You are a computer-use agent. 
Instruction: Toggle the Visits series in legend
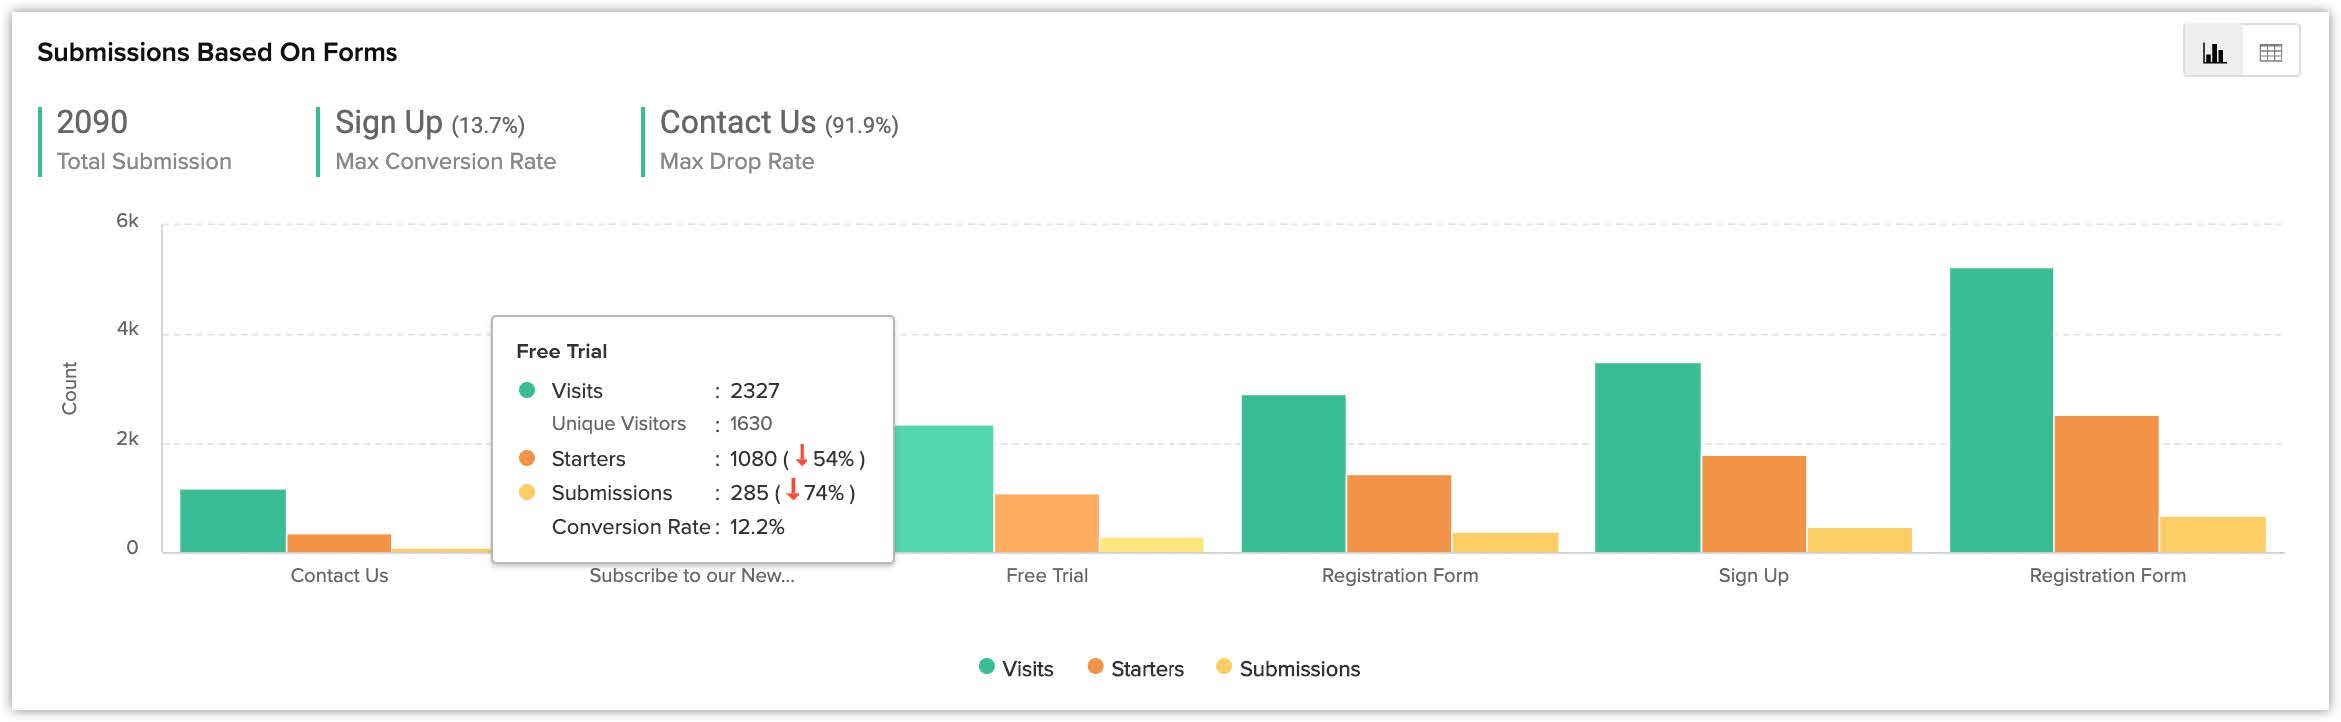1016,668
